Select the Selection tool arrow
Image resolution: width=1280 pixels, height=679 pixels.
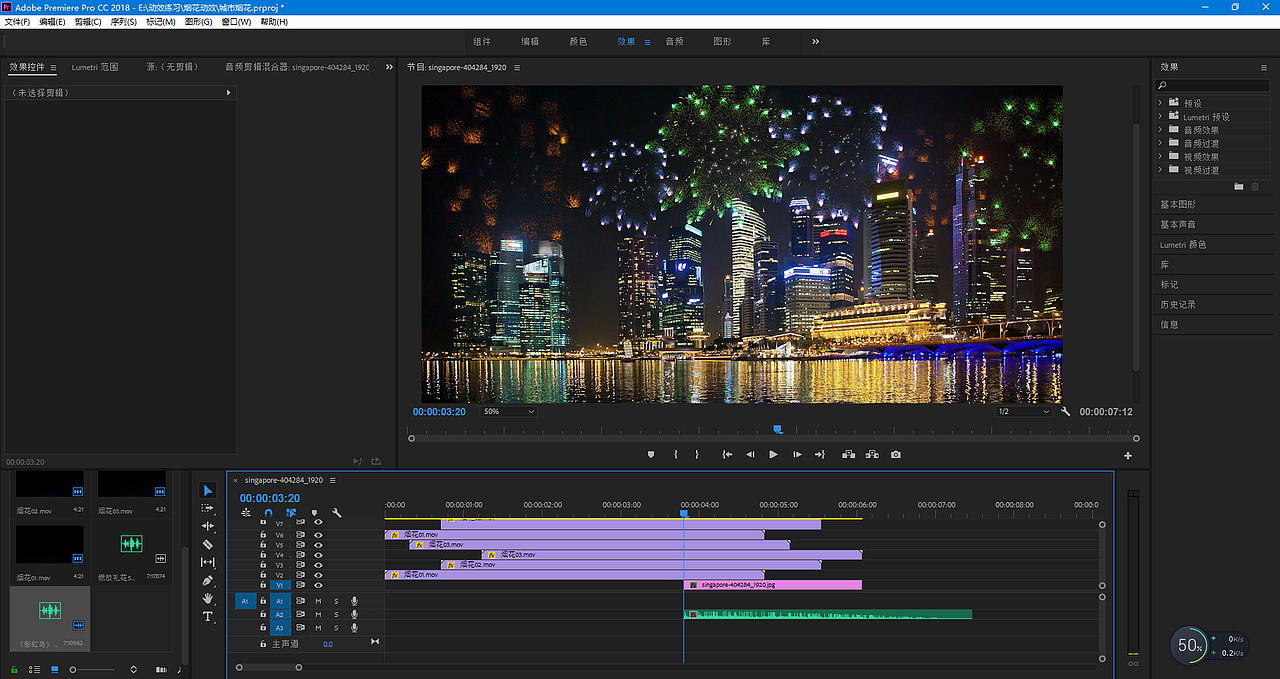pyautogui.click(x=208, y=490)
